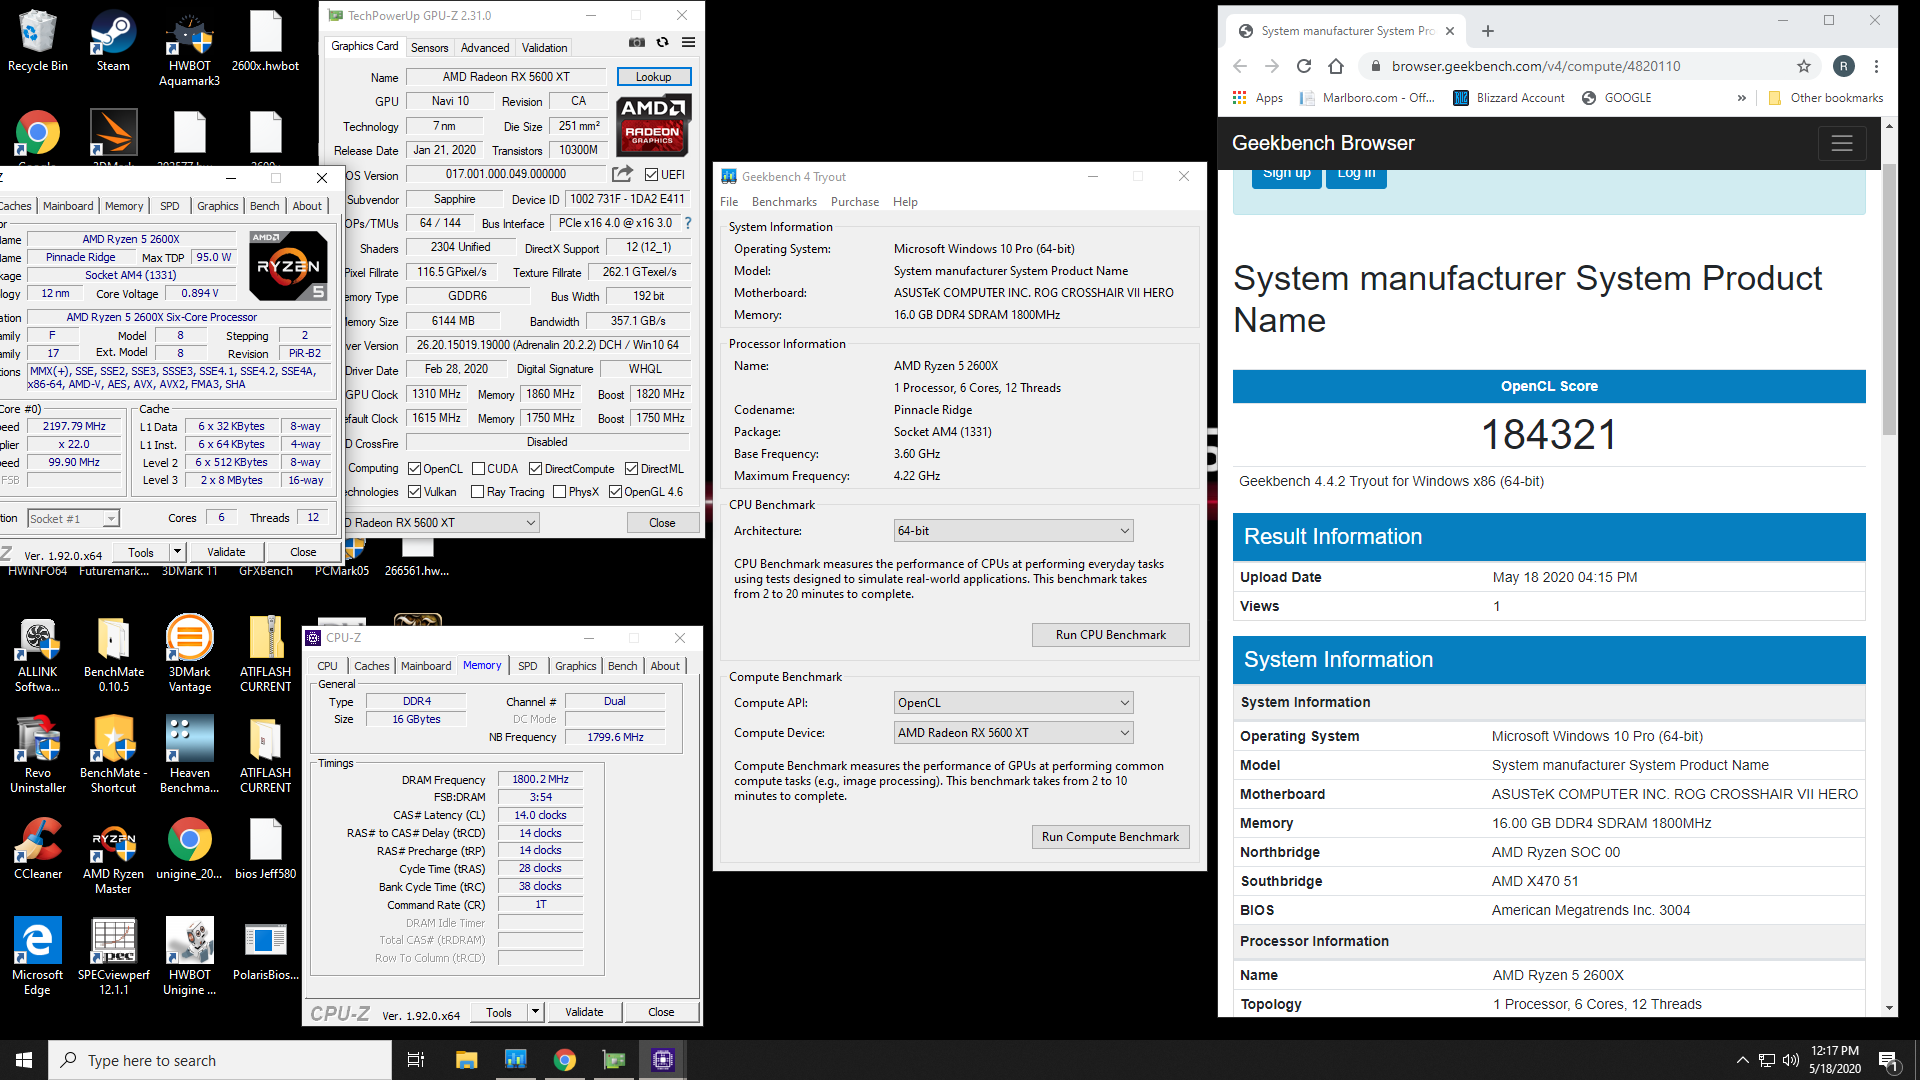Open the Socket #1 selection dropdown in CPU-Z

click(x=72, y=519)
